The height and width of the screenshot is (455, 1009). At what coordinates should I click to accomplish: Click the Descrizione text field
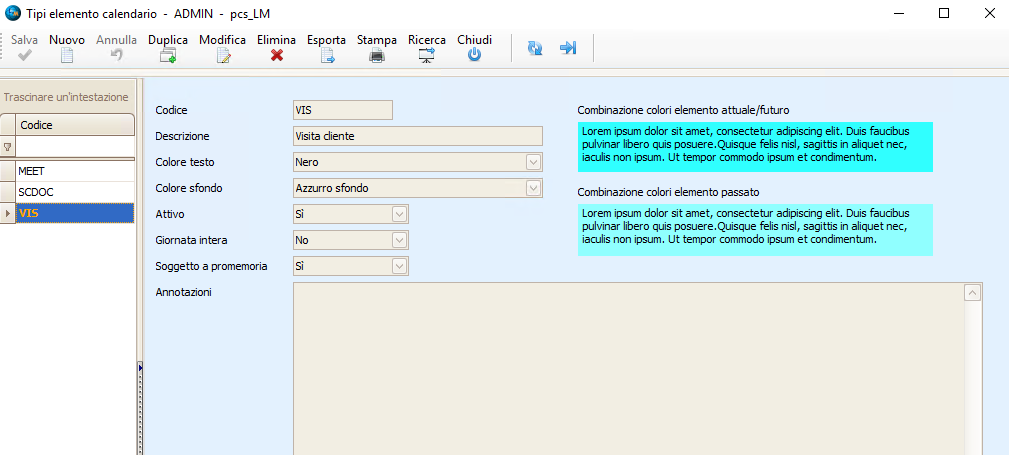coord(416,136)
